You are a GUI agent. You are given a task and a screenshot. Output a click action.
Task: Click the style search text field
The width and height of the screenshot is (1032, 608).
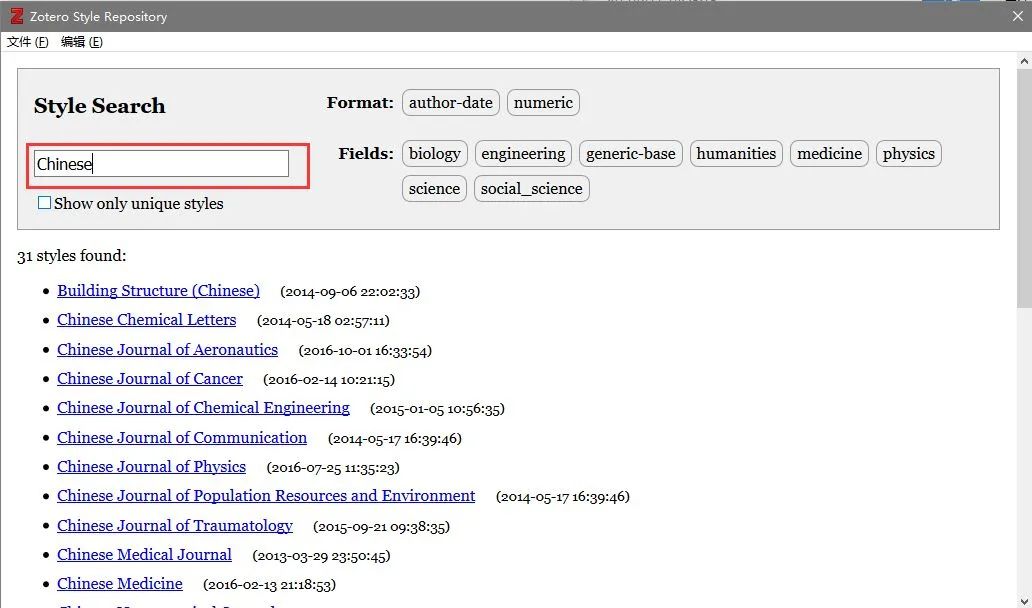point(161,164)
